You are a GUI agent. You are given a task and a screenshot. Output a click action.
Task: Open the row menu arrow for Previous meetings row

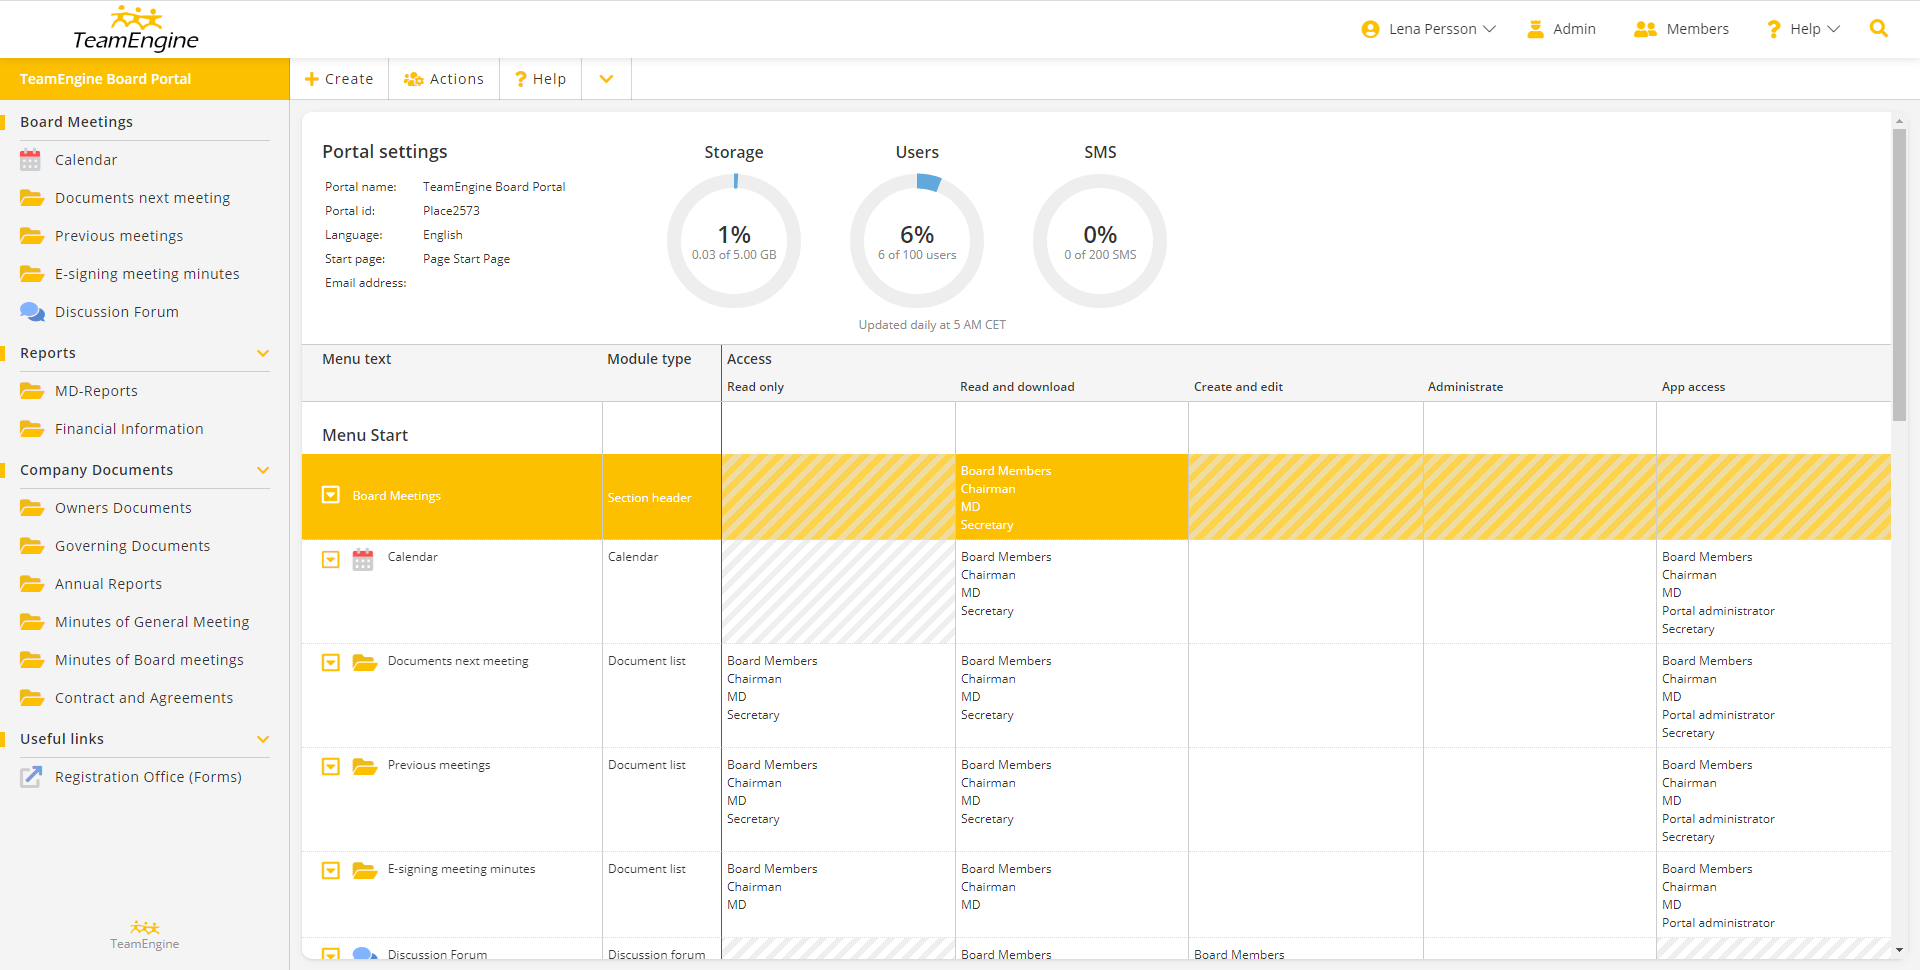coord(331,767)
